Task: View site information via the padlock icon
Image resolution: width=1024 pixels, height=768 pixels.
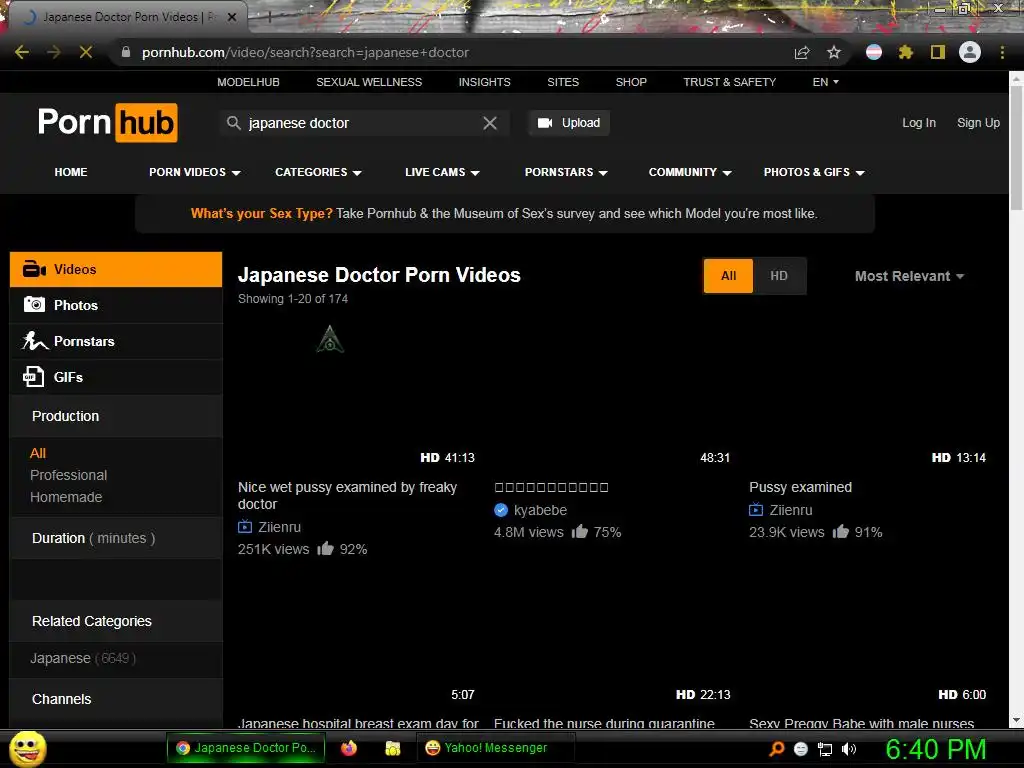Action: pyautogui.click(x=126, y=52)
